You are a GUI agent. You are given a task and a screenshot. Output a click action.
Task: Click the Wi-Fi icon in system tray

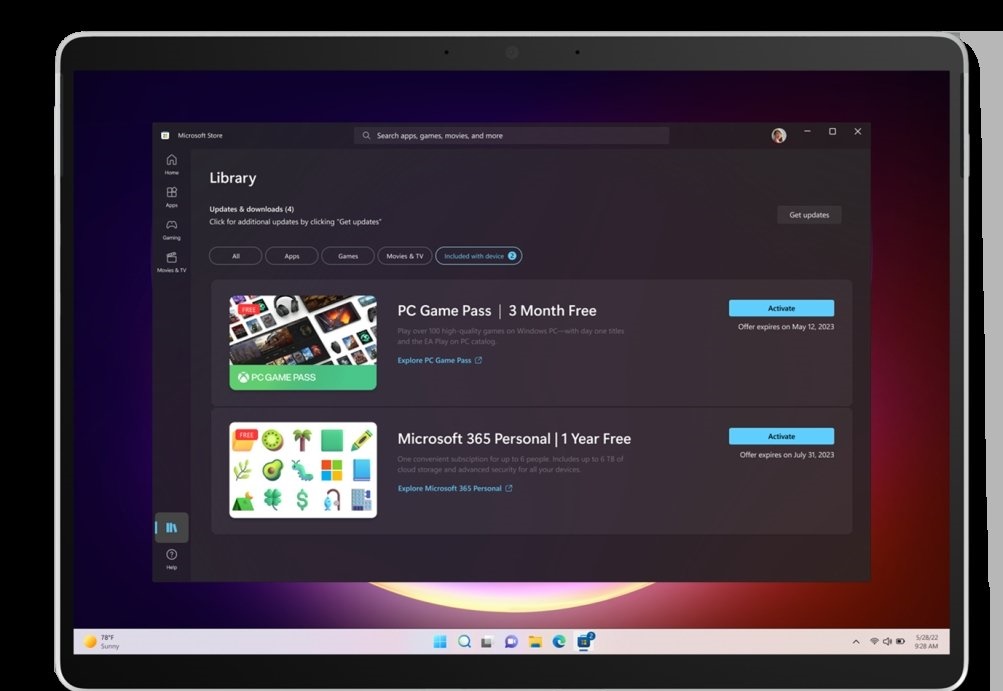pyautogui.click(x=874, y=641)
